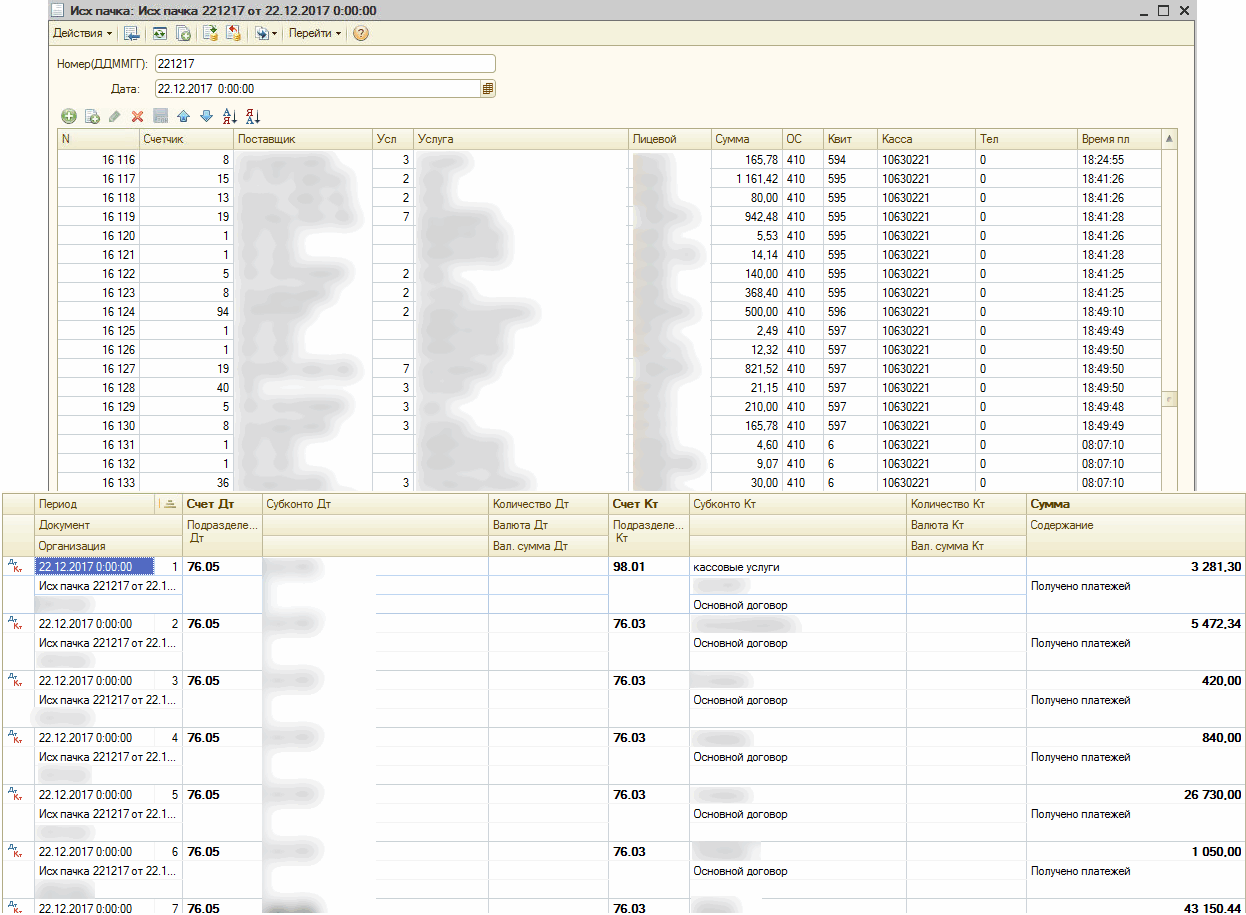Viewport: 1246px width, 915px height.
Task: Move row down with blue down arrow
Action: point(206,117)
